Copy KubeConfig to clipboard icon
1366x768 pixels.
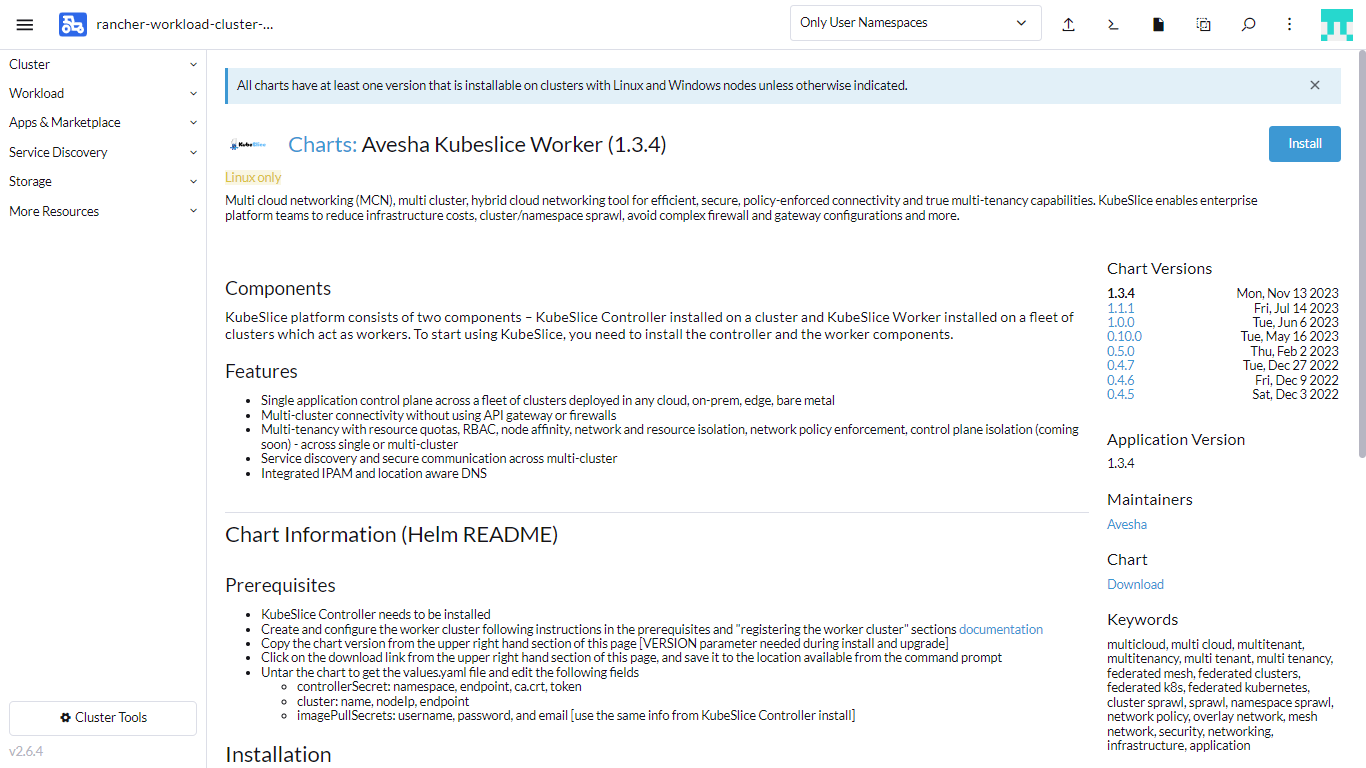[1203, 24]
